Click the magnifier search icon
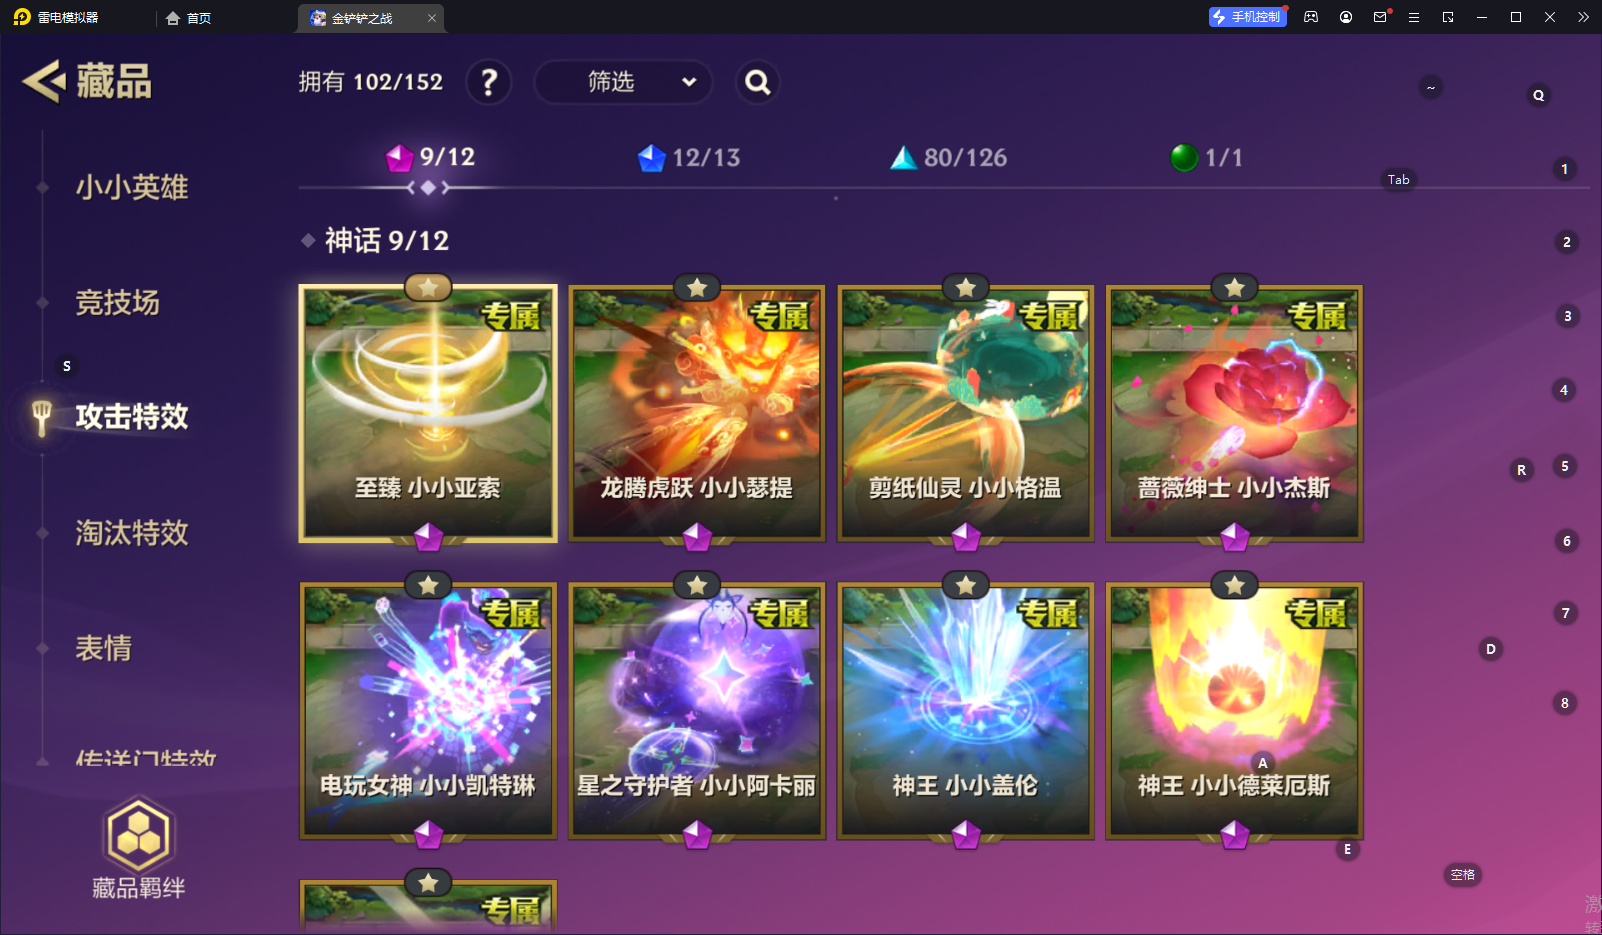Screen dimensions: 1602x935 click(x=758, y=82)
